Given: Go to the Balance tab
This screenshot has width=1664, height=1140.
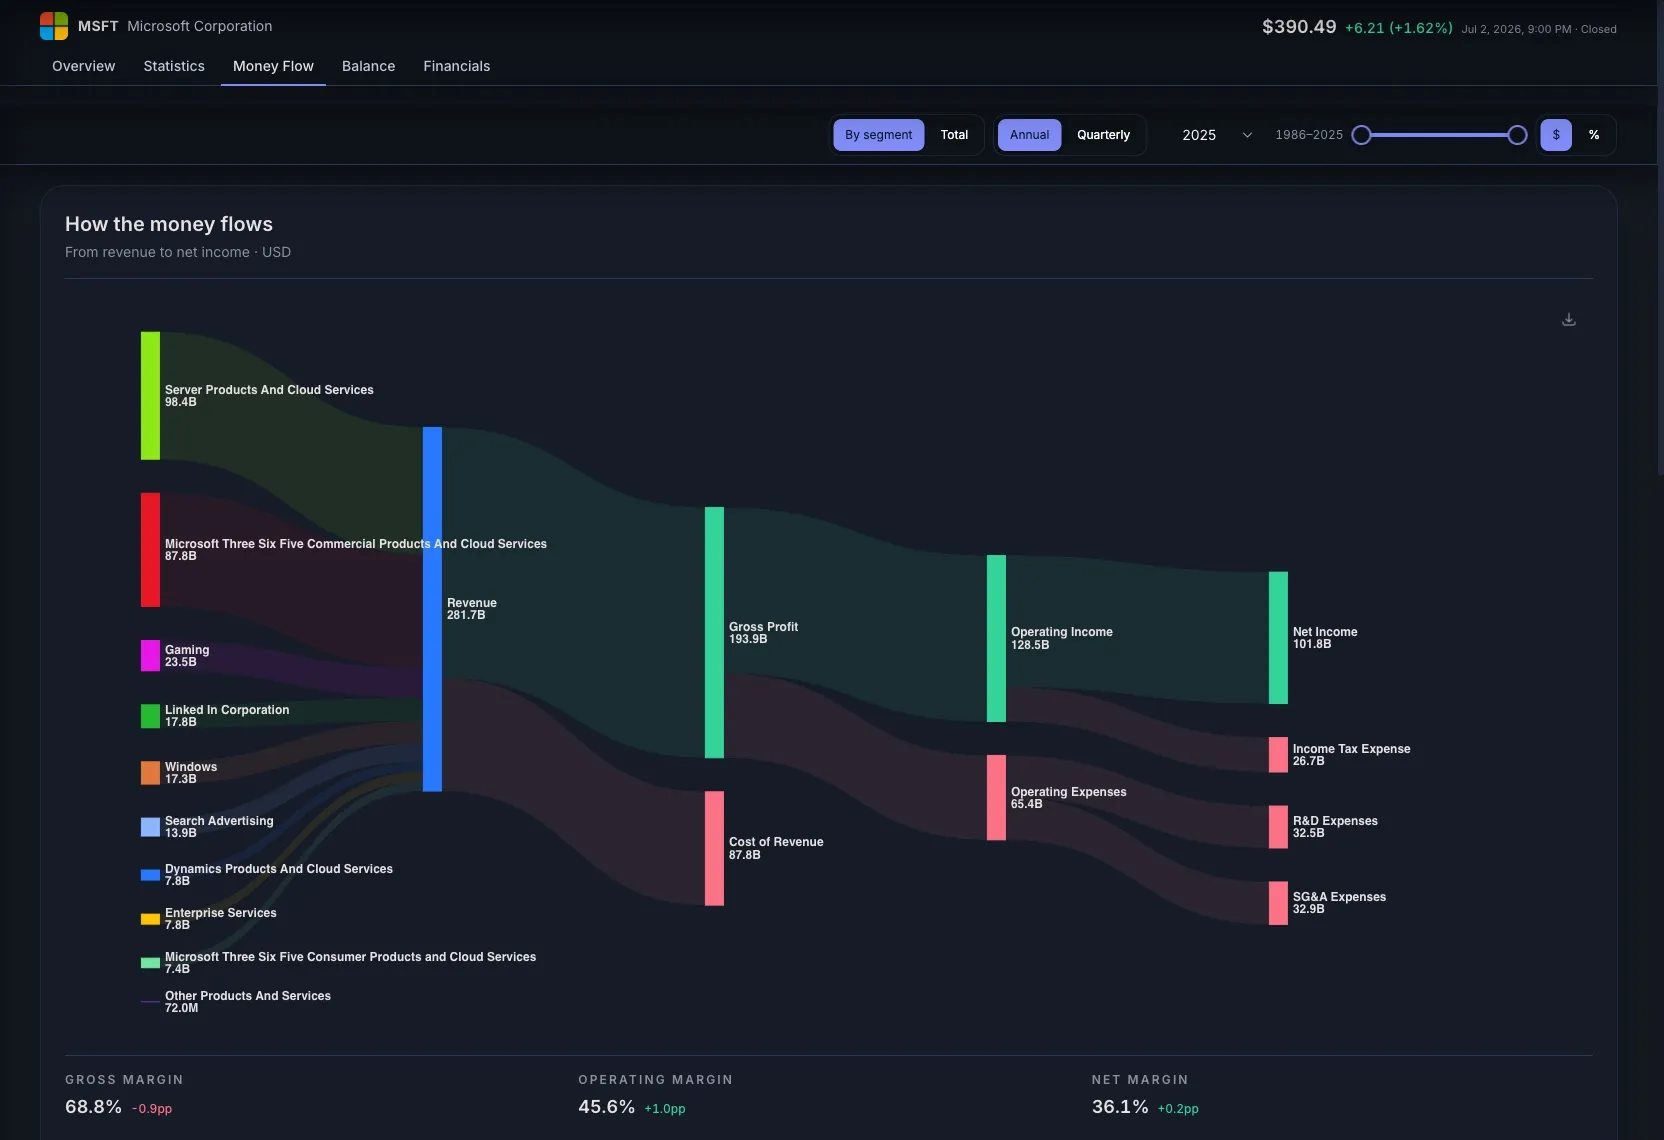Looking at the screenshot, I should 368,66.
